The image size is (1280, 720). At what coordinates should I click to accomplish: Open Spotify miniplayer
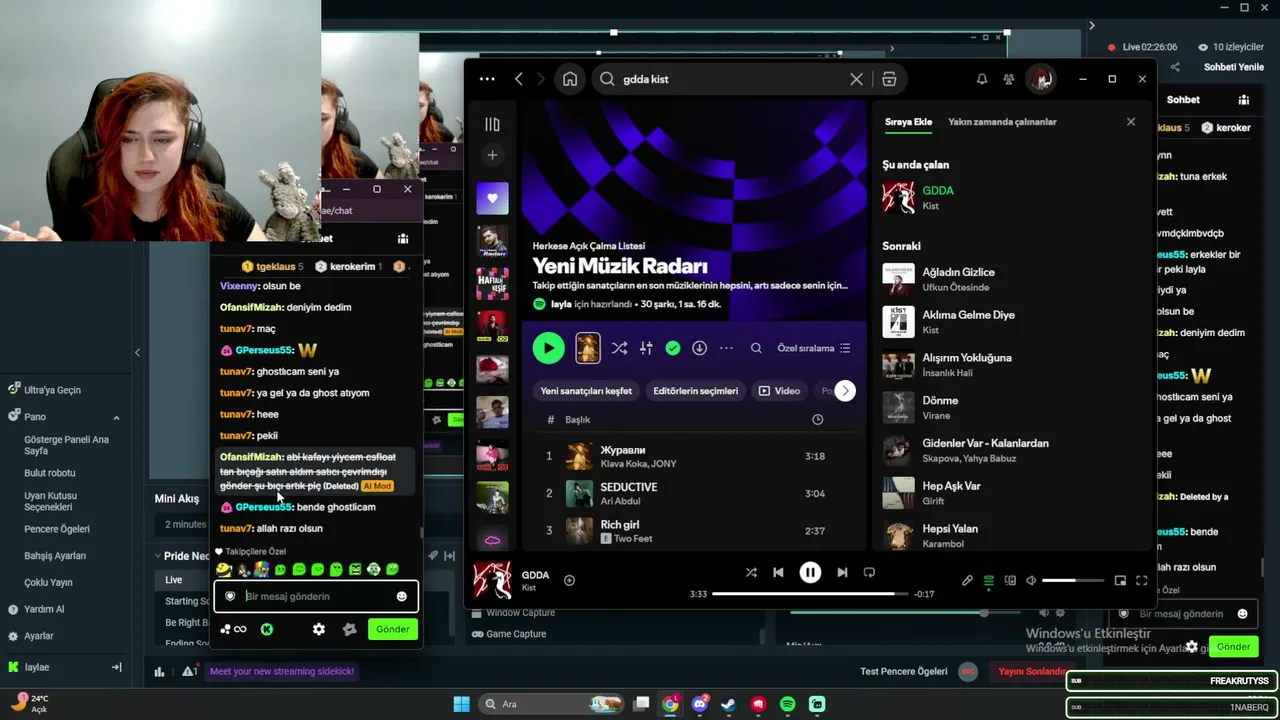(x=1120, y=580)
